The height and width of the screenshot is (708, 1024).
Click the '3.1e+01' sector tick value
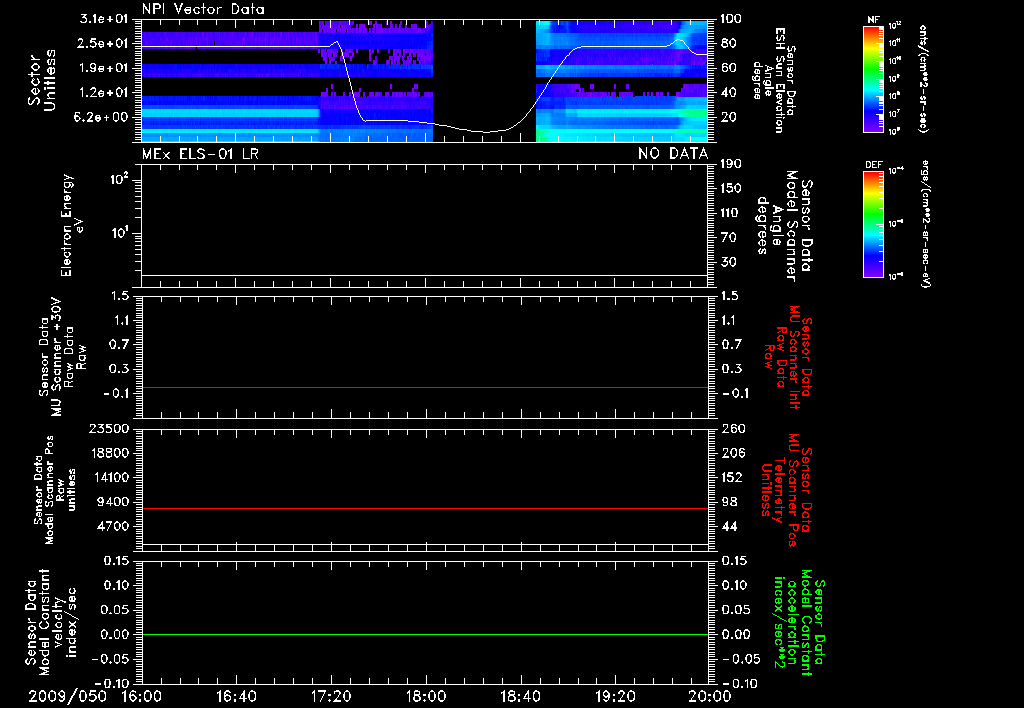(104, 19)
